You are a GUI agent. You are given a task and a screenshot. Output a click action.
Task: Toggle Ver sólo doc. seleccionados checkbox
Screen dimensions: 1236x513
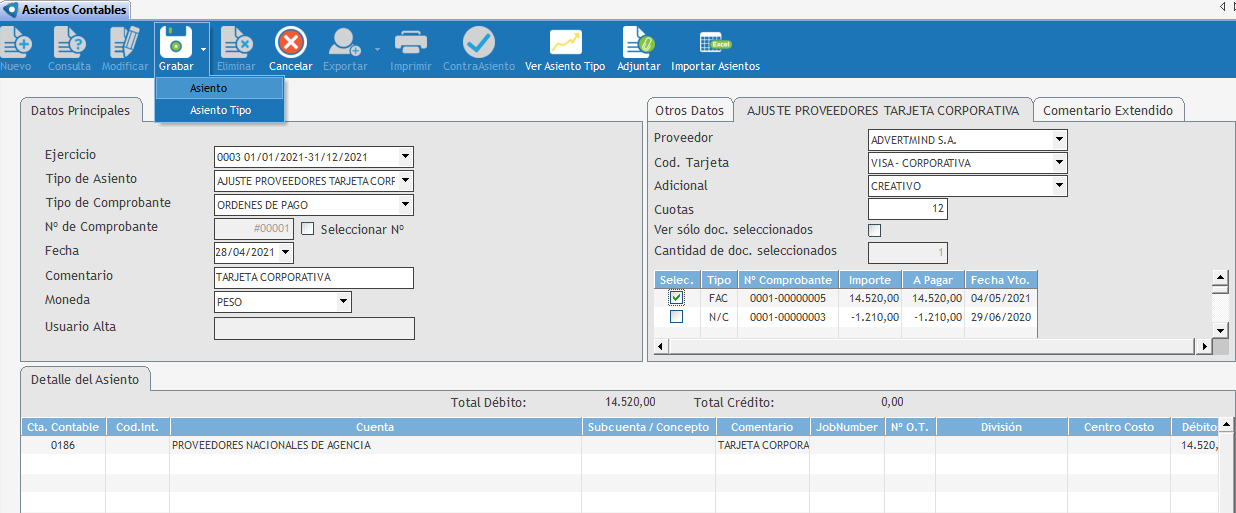(x=875, y=230)
